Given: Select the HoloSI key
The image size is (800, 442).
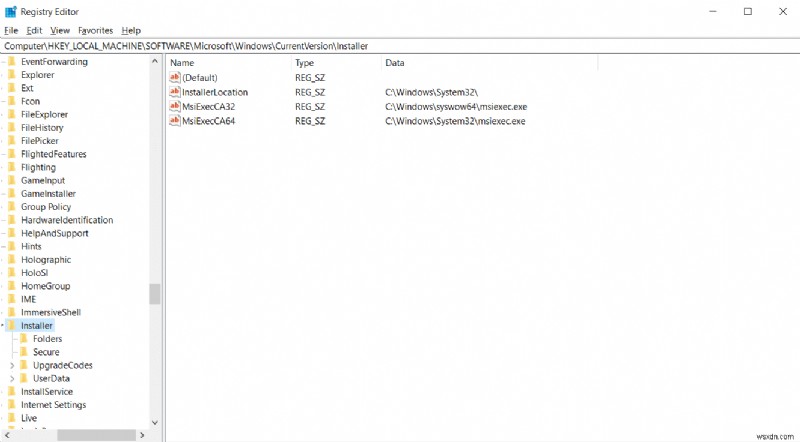Looking at the screenshot, I should pos(34,273).
